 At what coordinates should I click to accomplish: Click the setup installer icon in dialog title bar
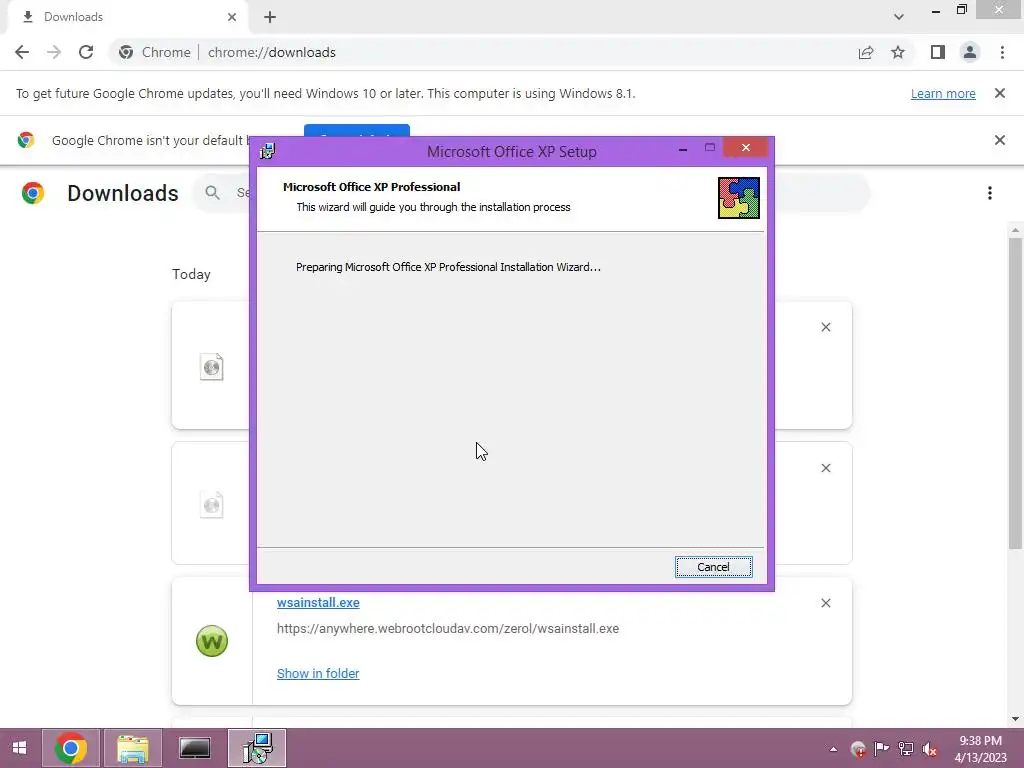point(267,151)
